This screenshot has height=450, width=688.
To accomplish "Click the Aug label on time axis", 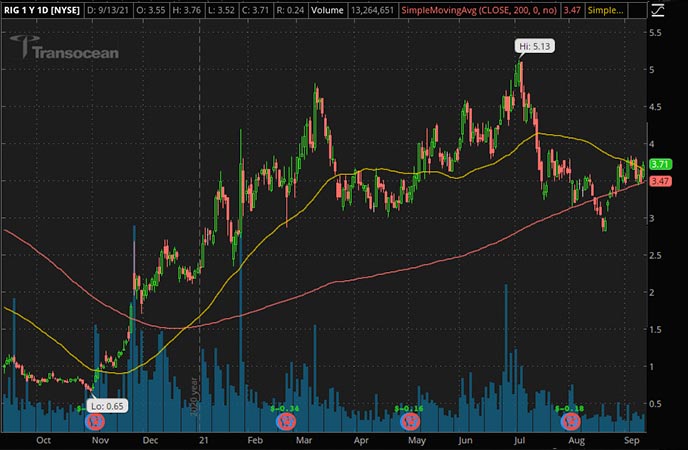I will pyautogui.click(x=577, y=440).
